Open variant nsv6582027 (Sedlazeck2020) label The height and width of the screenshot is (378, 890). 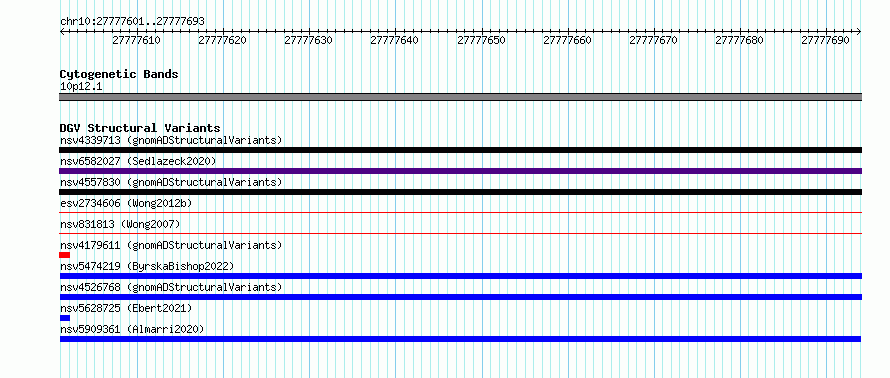(138, 161)
